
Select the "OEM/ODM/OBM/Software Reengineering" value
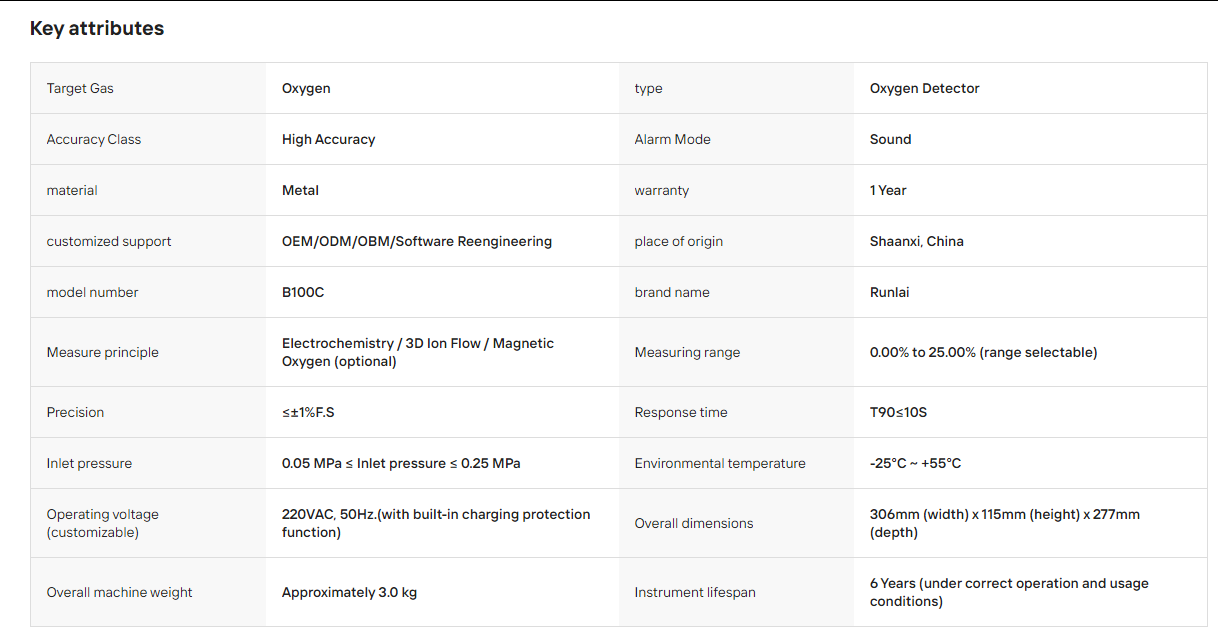coord(417,241)
